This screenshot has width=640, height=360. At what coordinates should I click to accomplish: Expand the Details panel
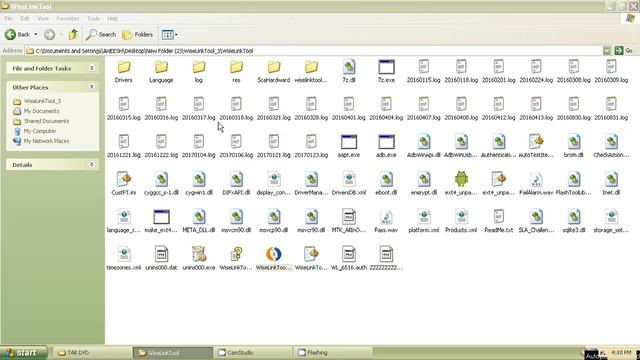92,164
